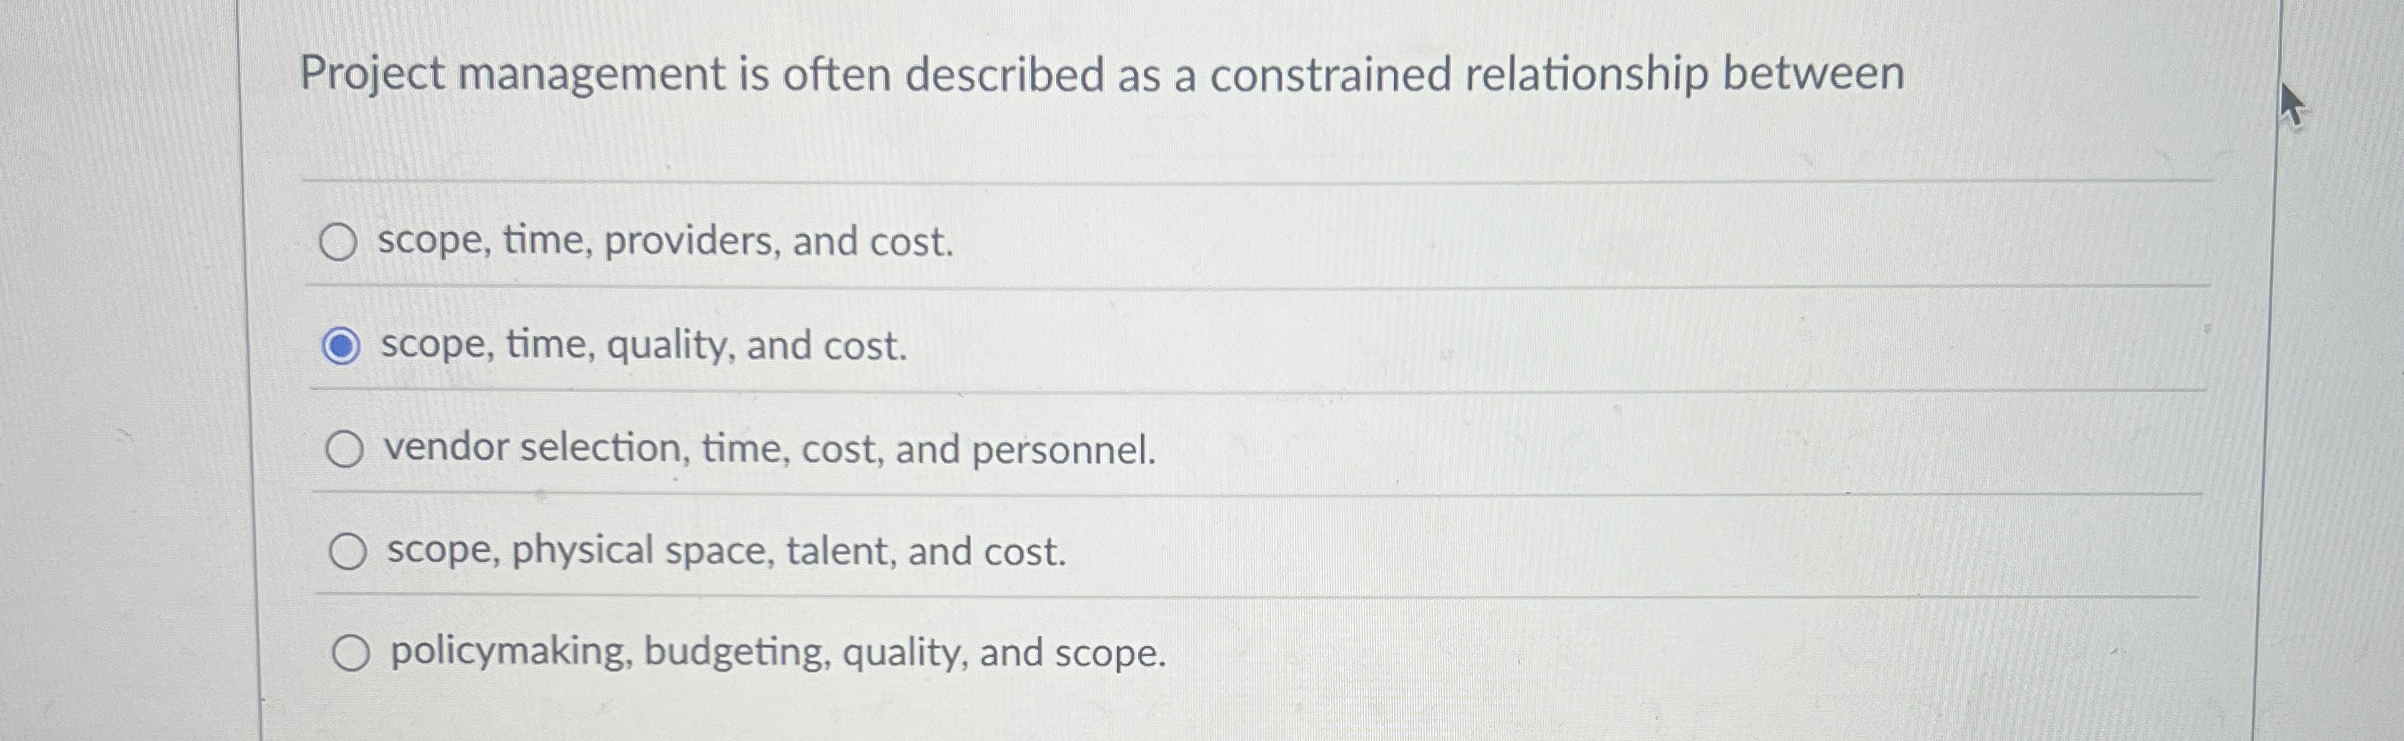The width and height of the screenshot is (2404, 741).
Task: Click the answer text 'scope, time, quality, and cost.'
Action: pyautogui.click(x=643, y=346)
